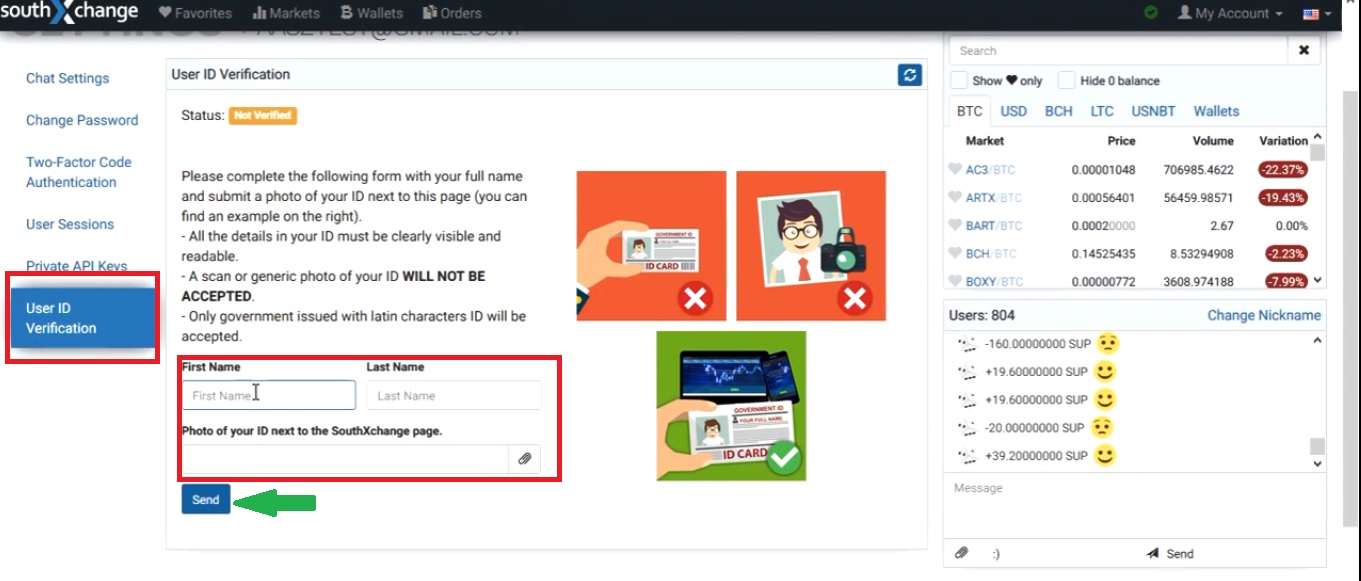Click the -19.43% variation badge

click(1284, 198)
